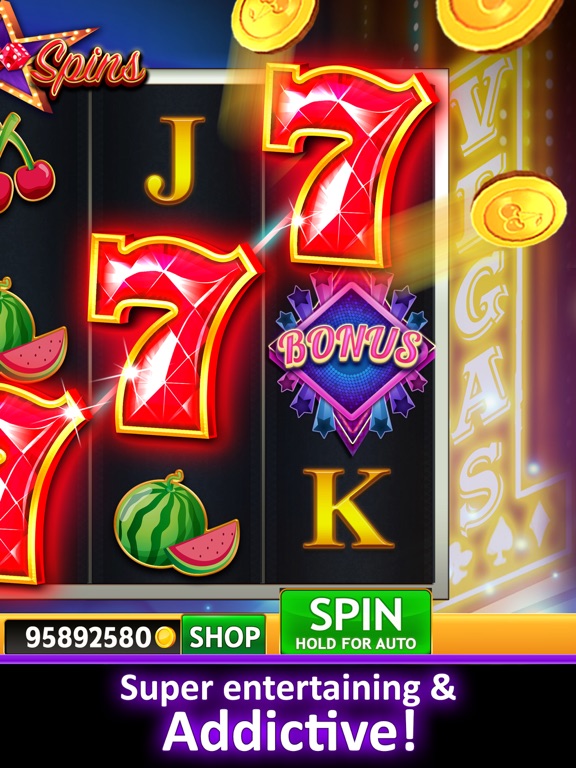
Task: Tap the 'HOLD FOR AUTO' label
Action: pos(356,643)
